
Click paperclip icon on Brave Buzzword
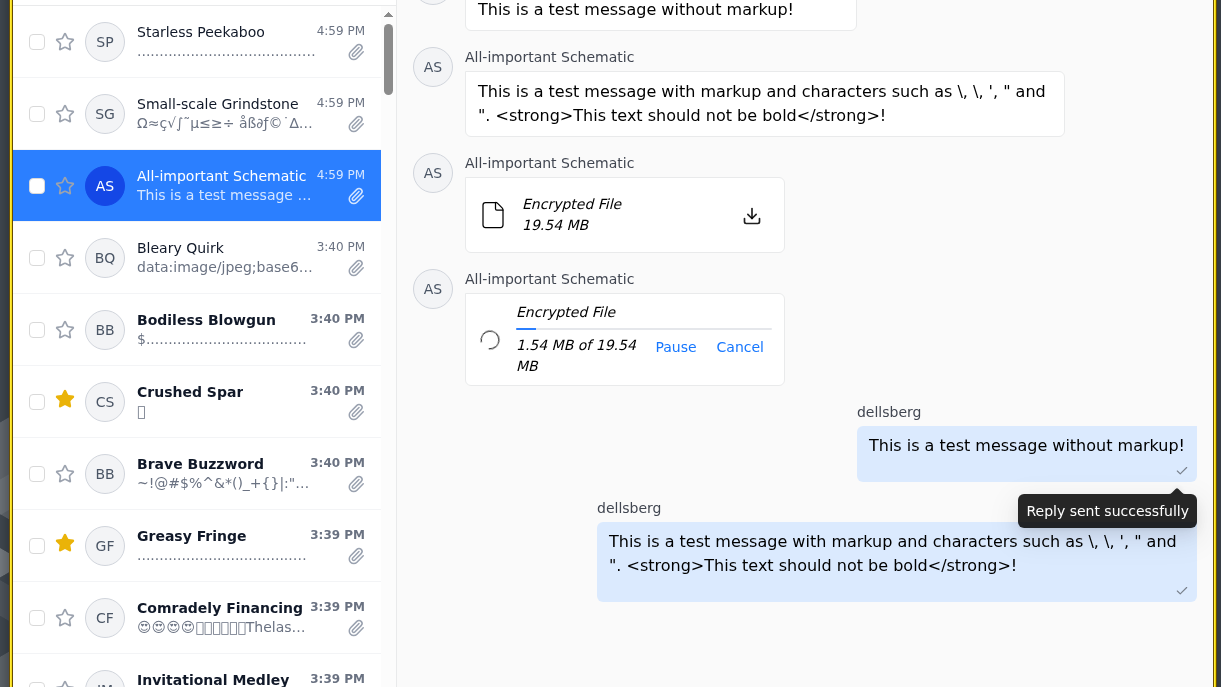[356, 484]
